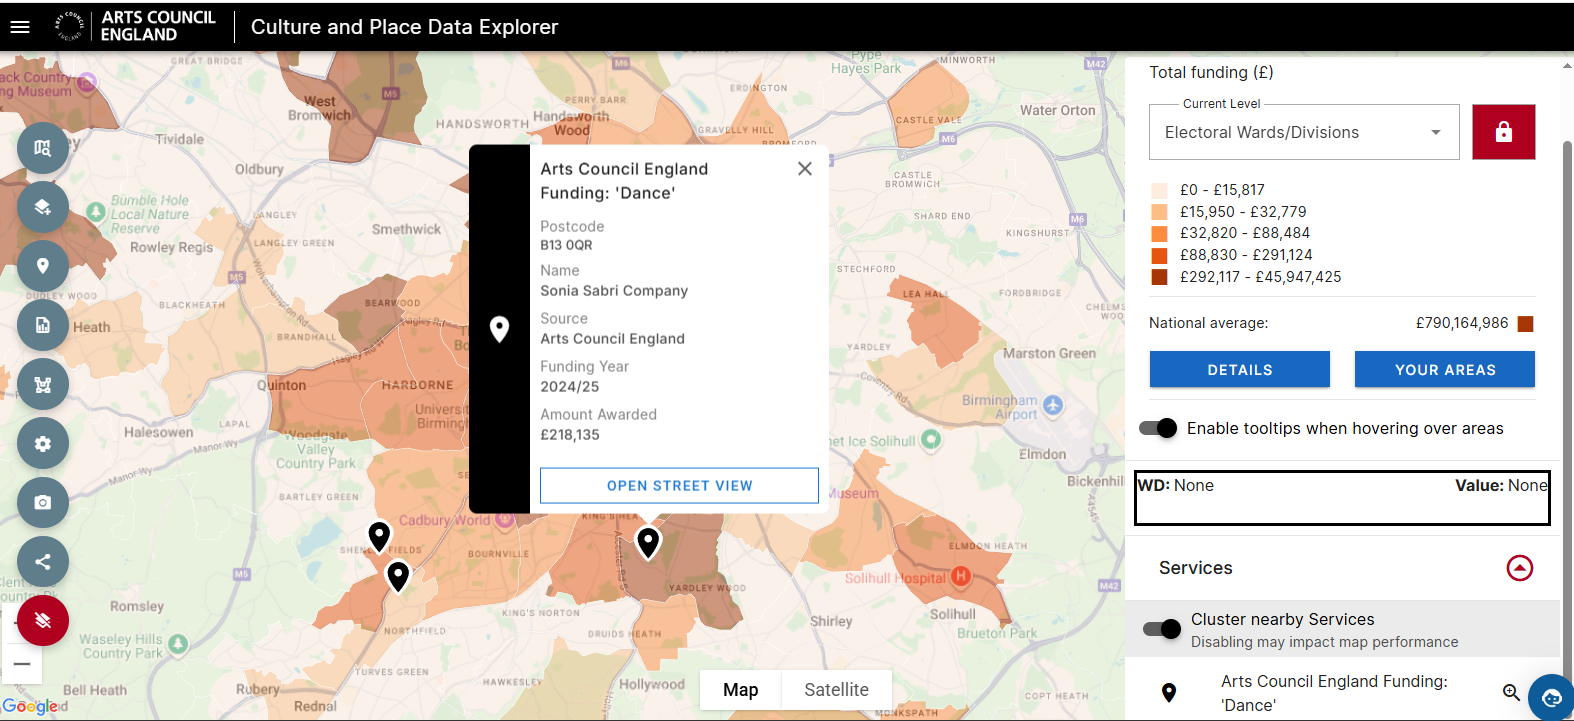This screenshot has width=1574, height=721.
Task: Click OPEN STREET VIEW button
Action: 679,486
